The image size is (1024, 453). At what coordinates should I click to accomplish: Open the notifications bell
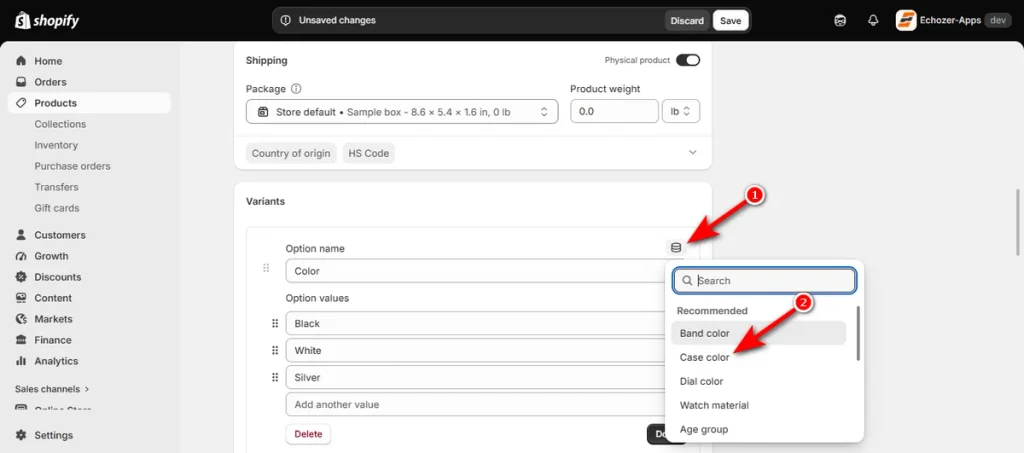pyautogui.click(x=873, y=21)
